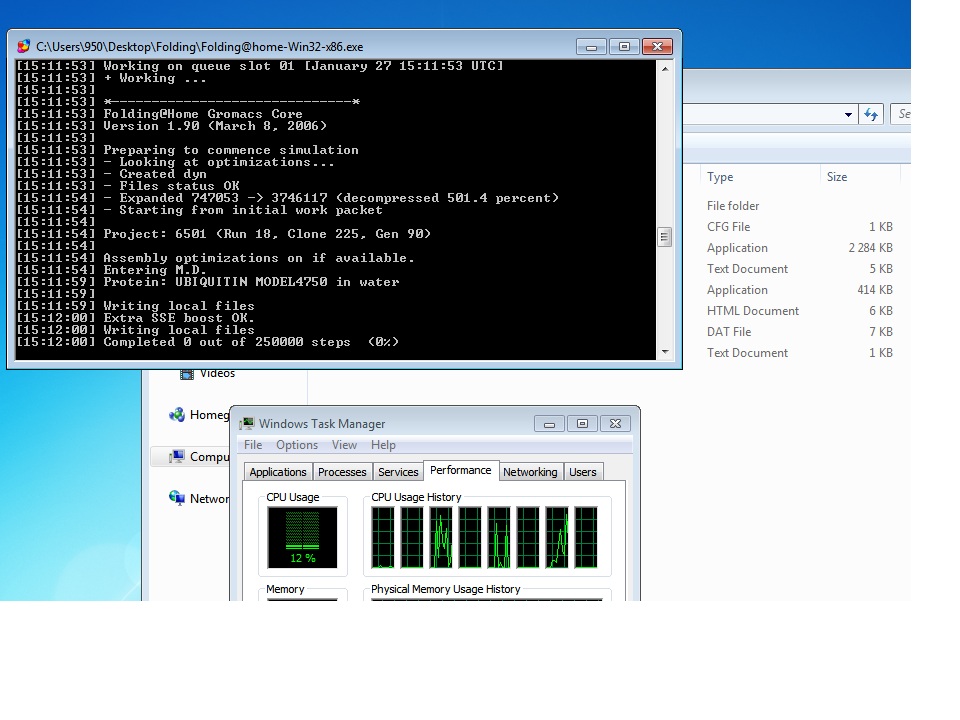Click the Explorer search box
The image size is (960, 720).
coord(901,114)
